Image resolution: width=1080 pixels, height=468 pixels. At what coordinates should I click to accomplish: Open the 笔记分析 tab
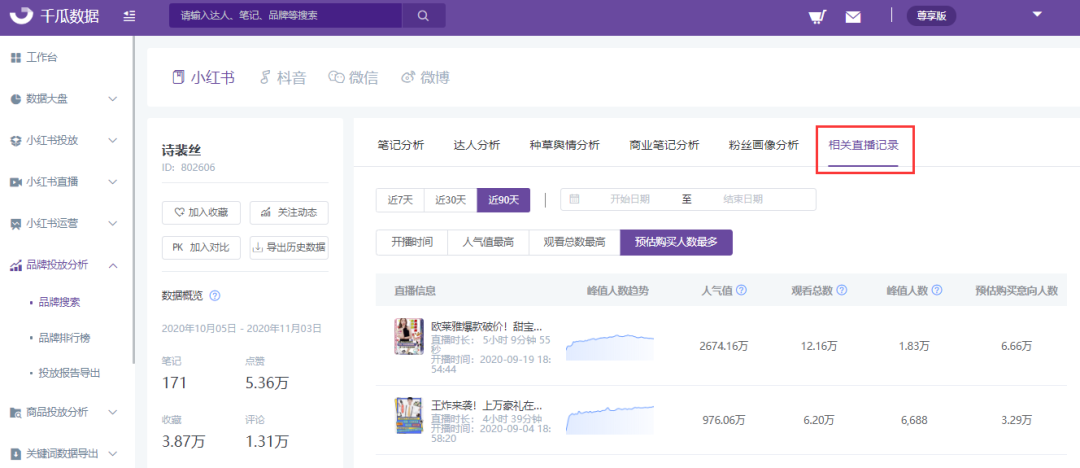[401, 145]
